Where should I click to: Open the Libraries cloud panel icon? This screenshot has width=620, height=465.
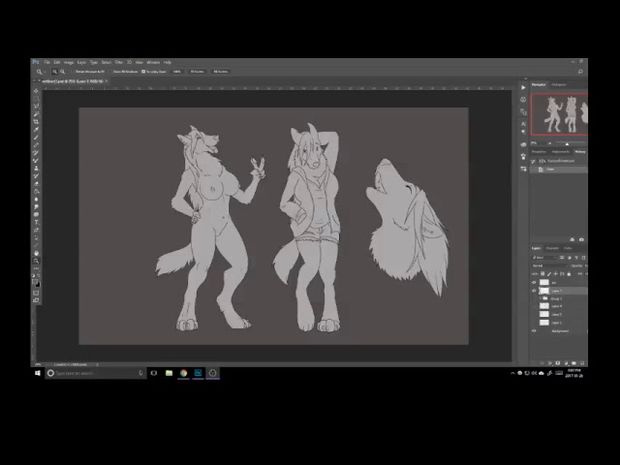(523, 144)
